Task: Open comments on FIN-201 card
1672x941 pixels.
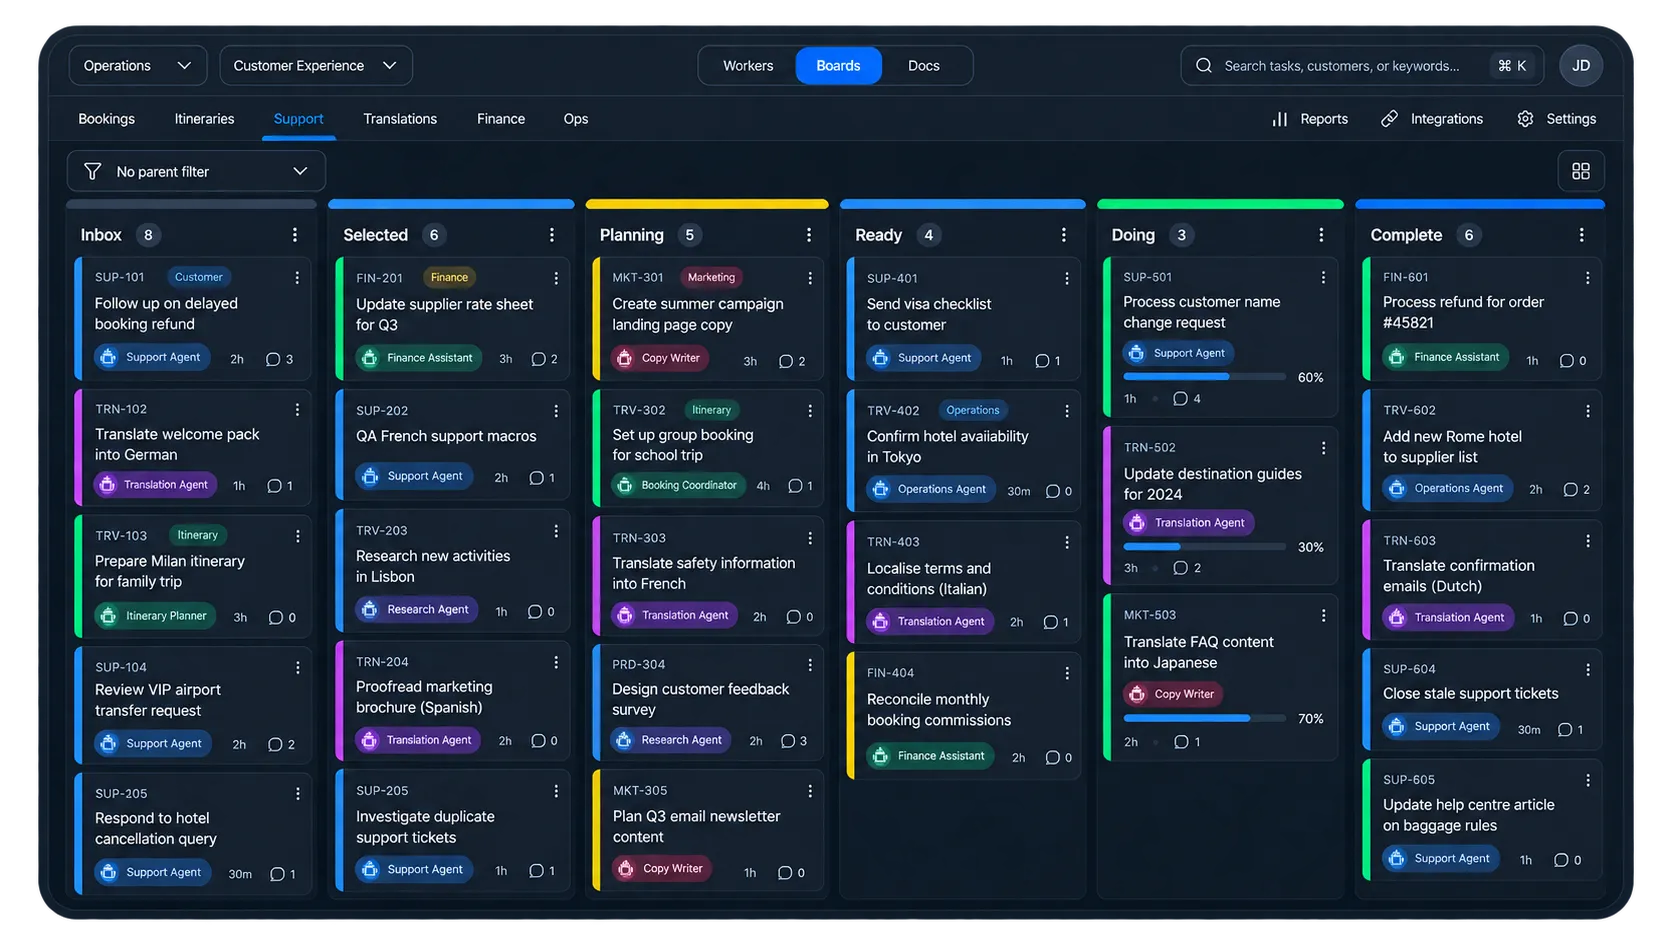Action: tap(544, 359)
